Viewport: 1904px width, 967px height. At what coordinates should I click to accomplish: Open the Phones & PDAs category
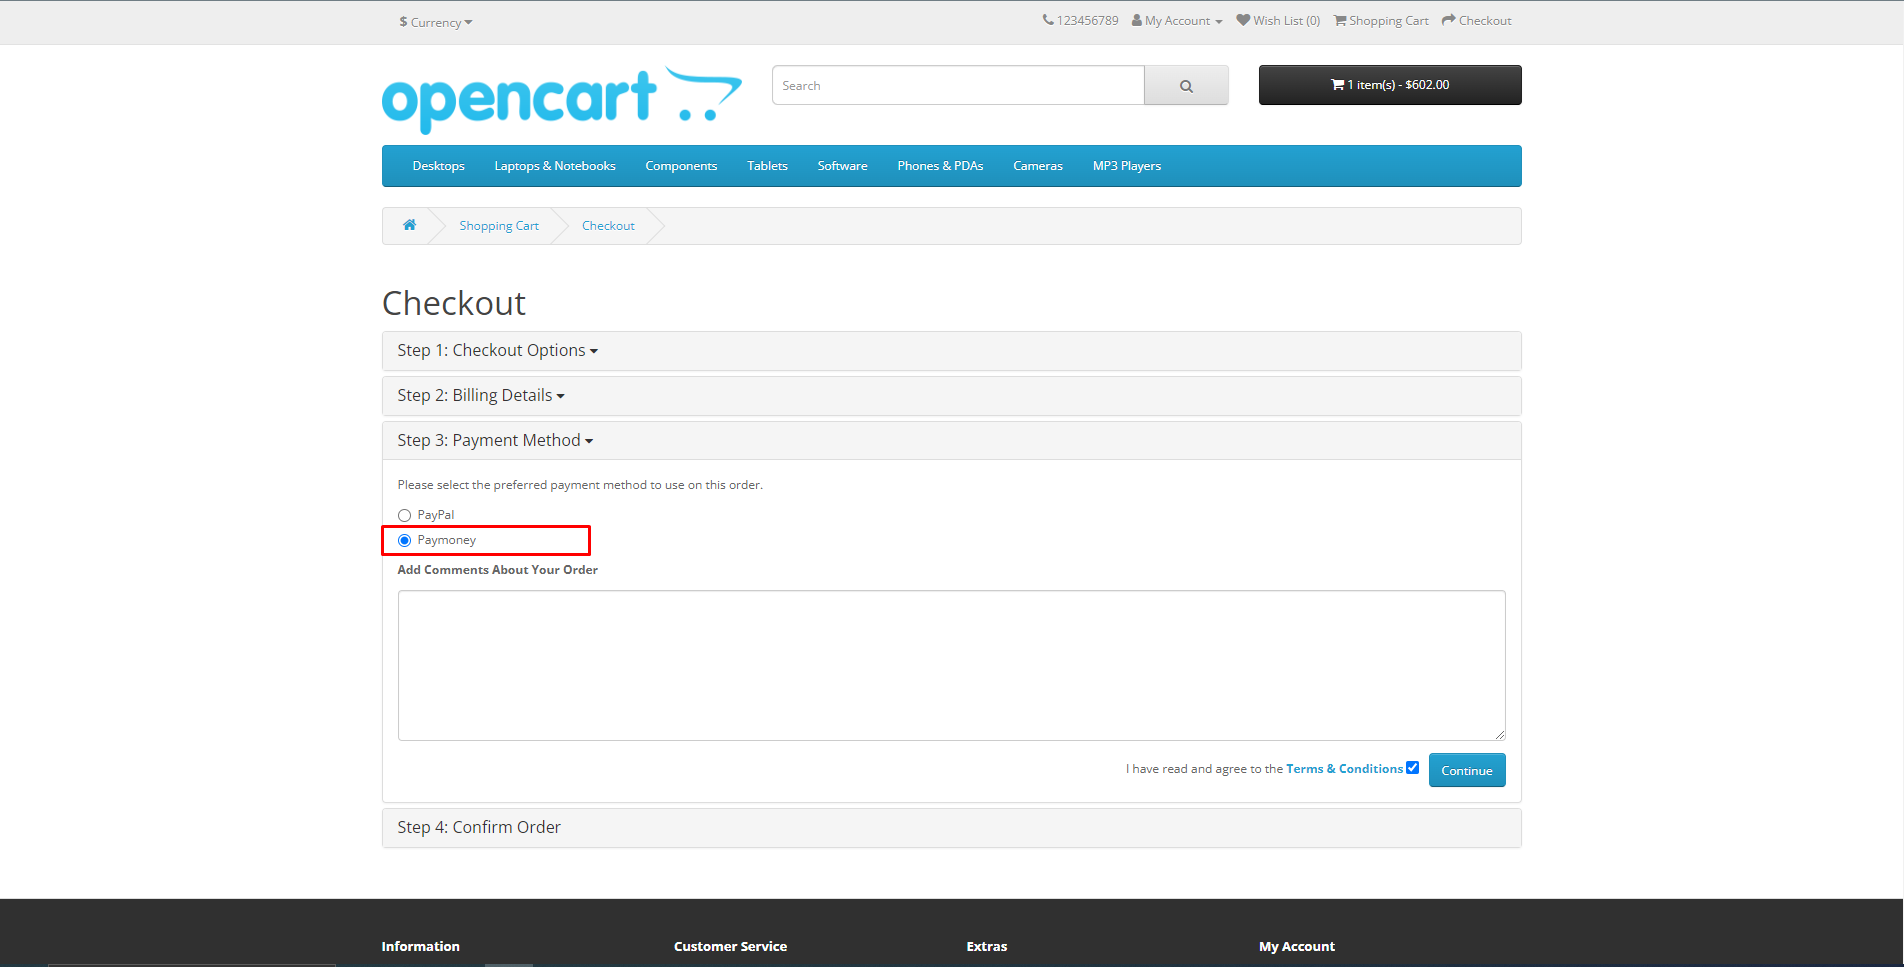click(x=939, y=166)
